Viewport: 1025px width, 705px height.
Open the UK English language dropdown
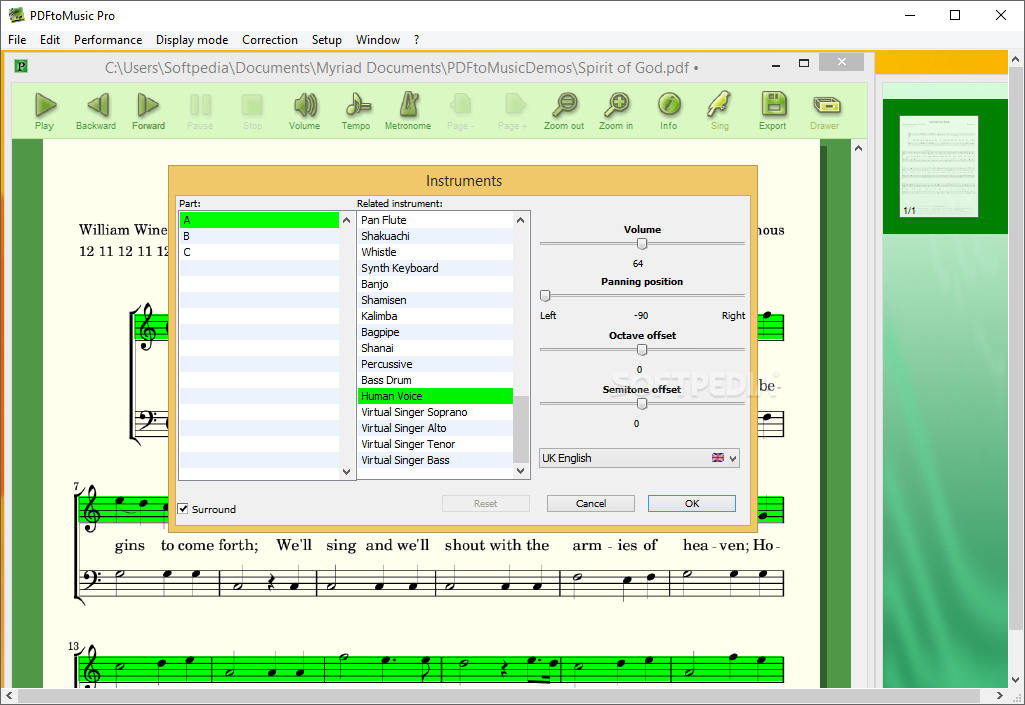[x=639, y=458]
